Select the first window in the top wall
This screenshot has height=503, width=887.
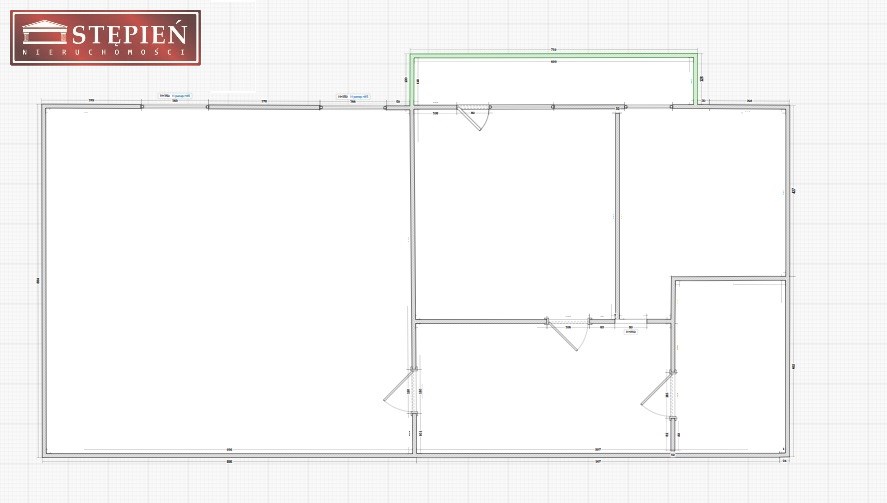(174, 106)
